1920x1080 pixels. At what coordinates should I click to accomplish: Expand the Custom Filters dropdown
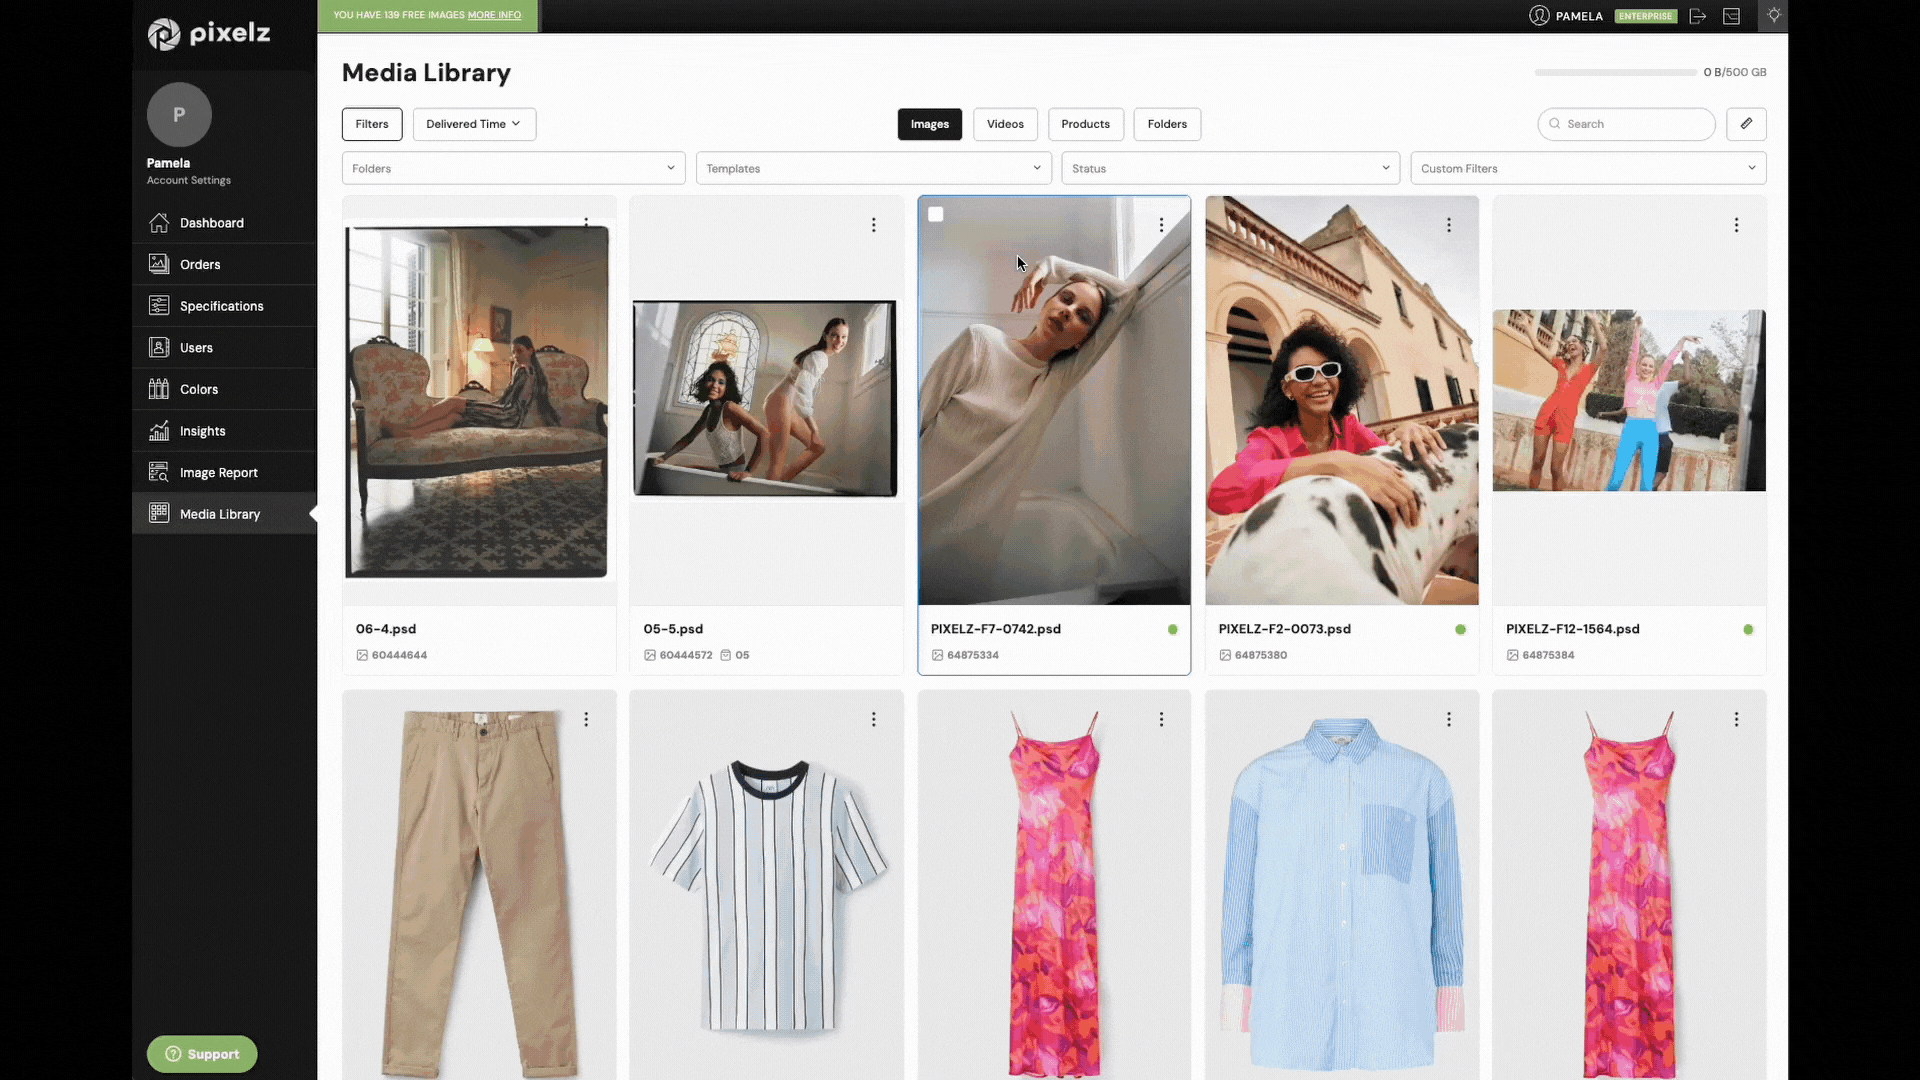(x=1587, y=168)
